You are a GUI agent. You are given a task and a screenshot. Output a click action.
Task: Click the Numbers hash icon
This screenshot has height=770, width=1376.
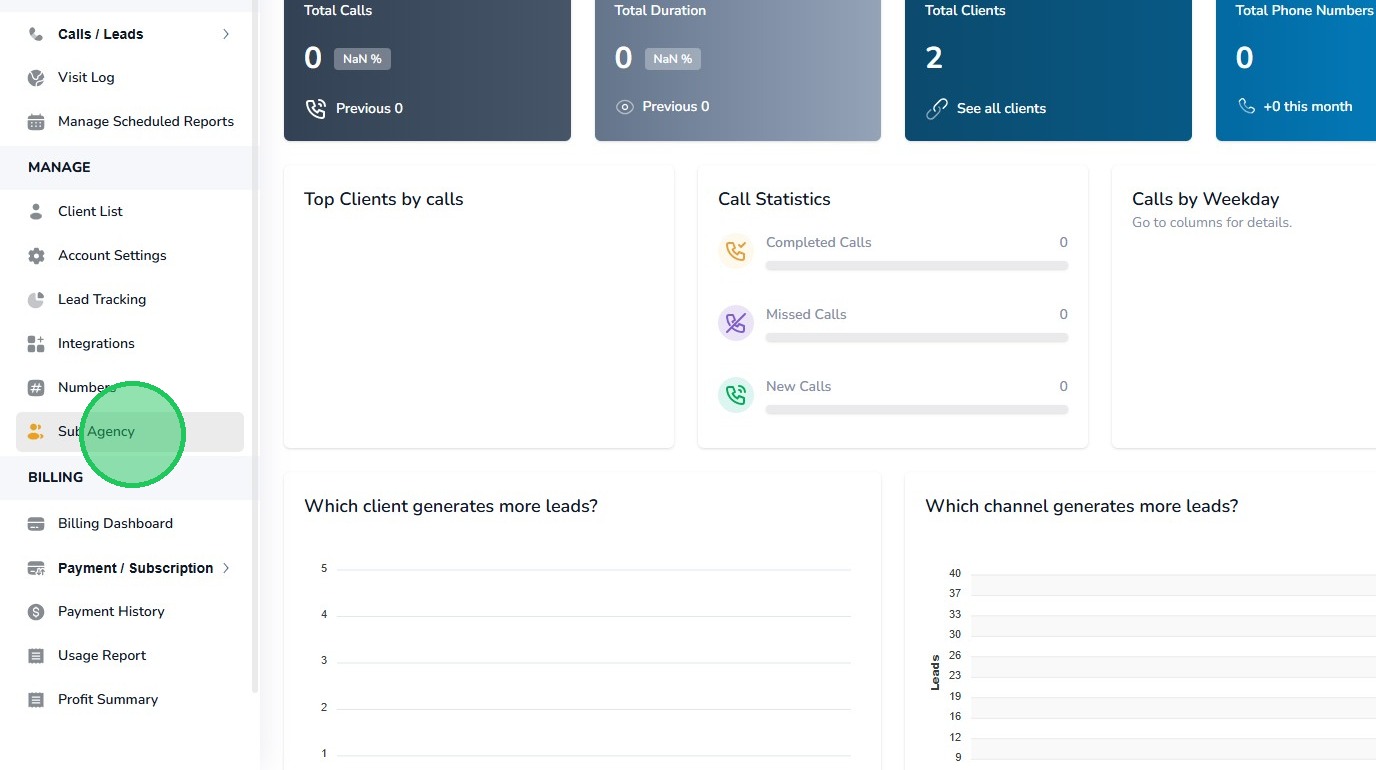(x=36, y=388)
